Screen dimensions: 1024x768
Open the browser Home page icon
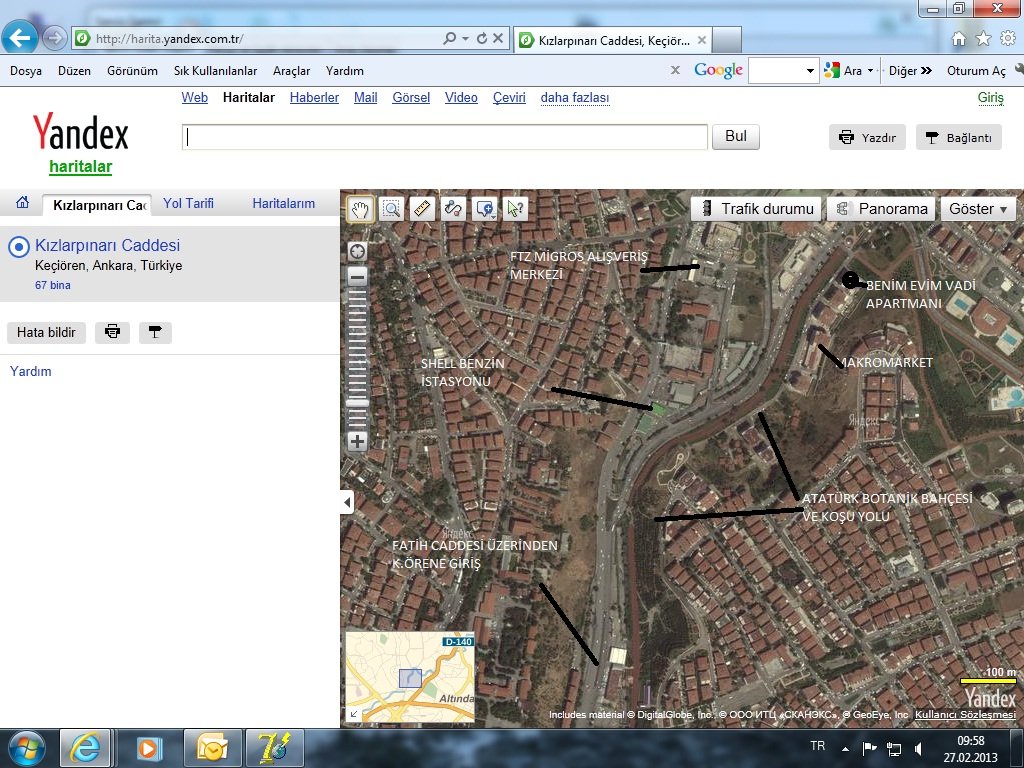coord(959,39)
